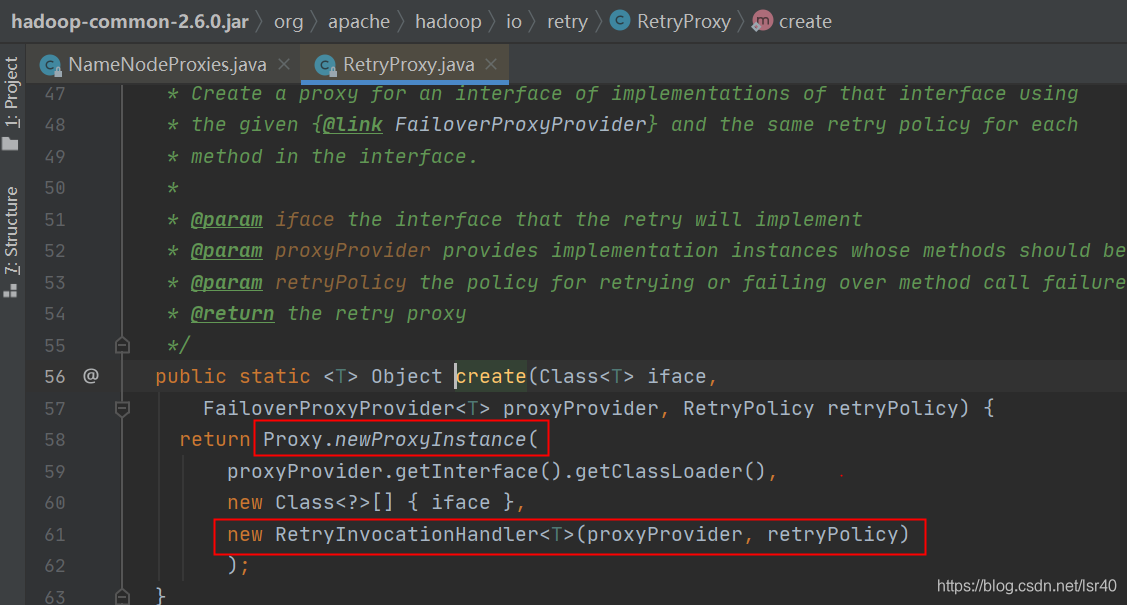Click FailoverProxyProvider<T> type on line 57
The image size is (1127, 605).
coord(346,408)
